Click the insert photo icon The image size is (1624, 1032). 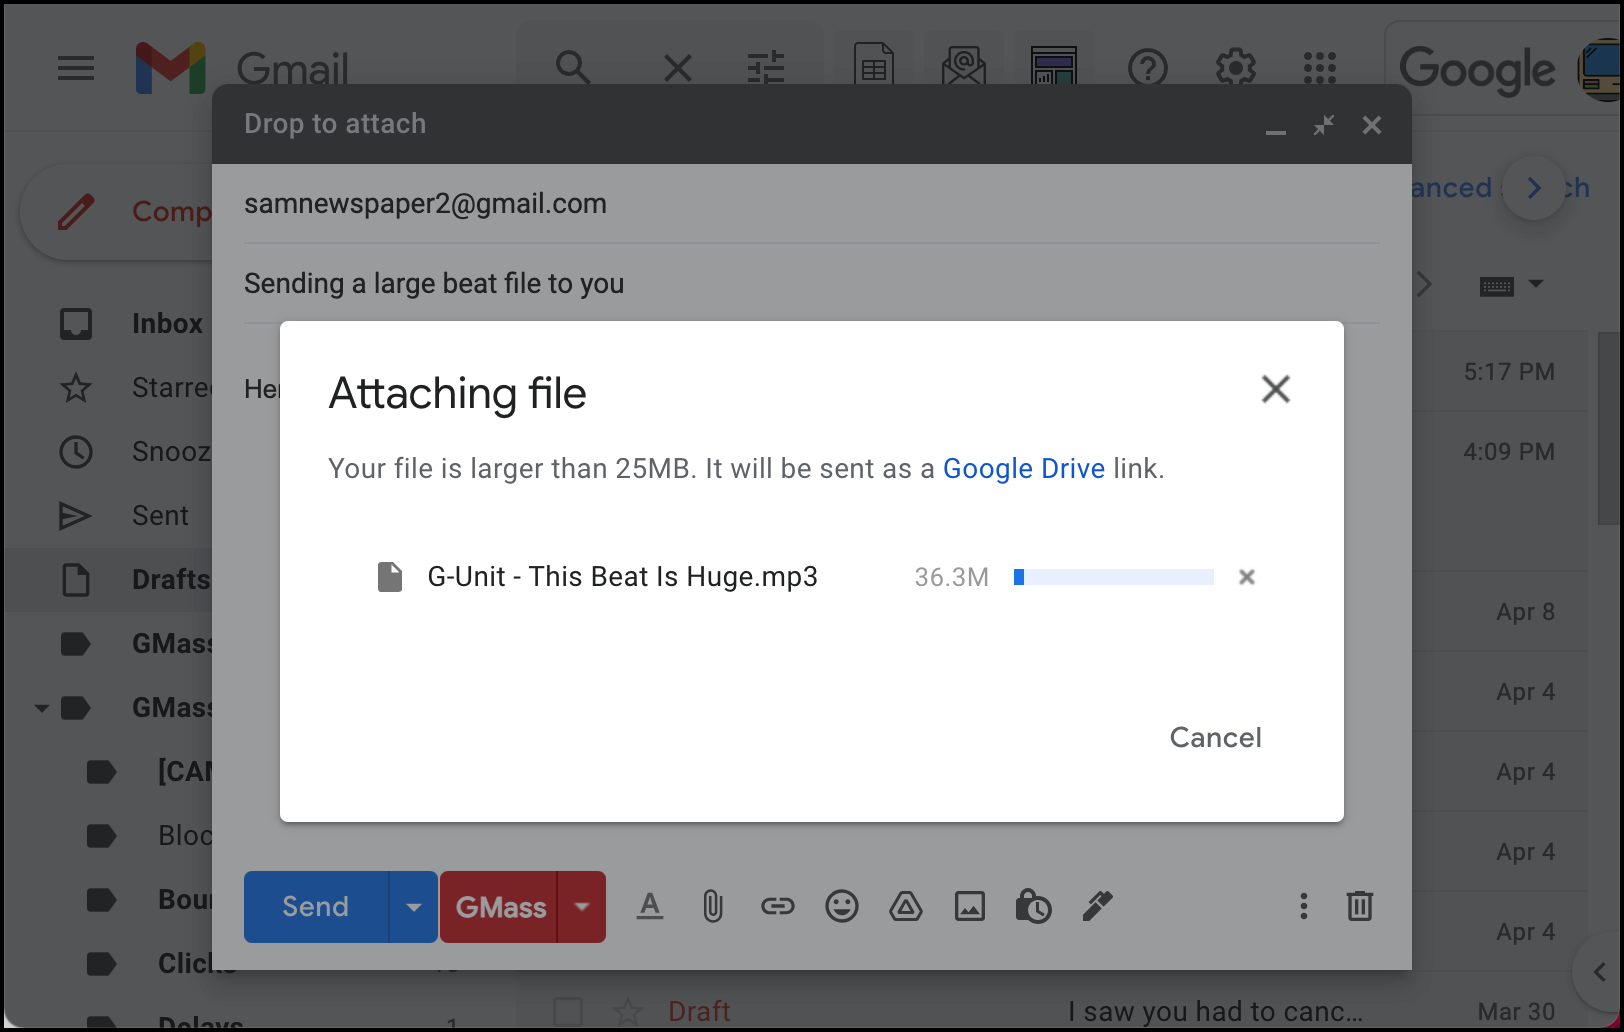pos(970,907)
